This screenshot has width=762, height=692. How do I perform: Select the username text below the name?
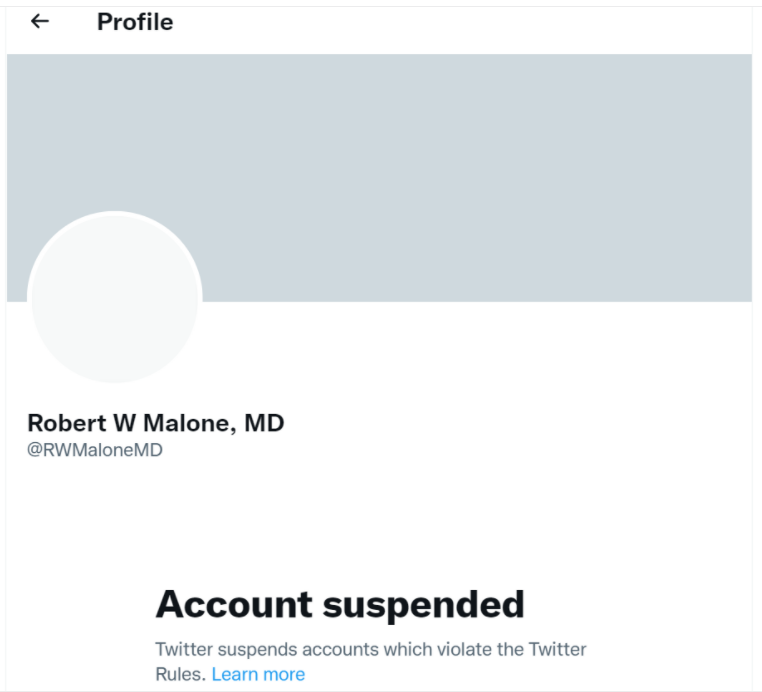pyautogui.click(x=95, y=450)
